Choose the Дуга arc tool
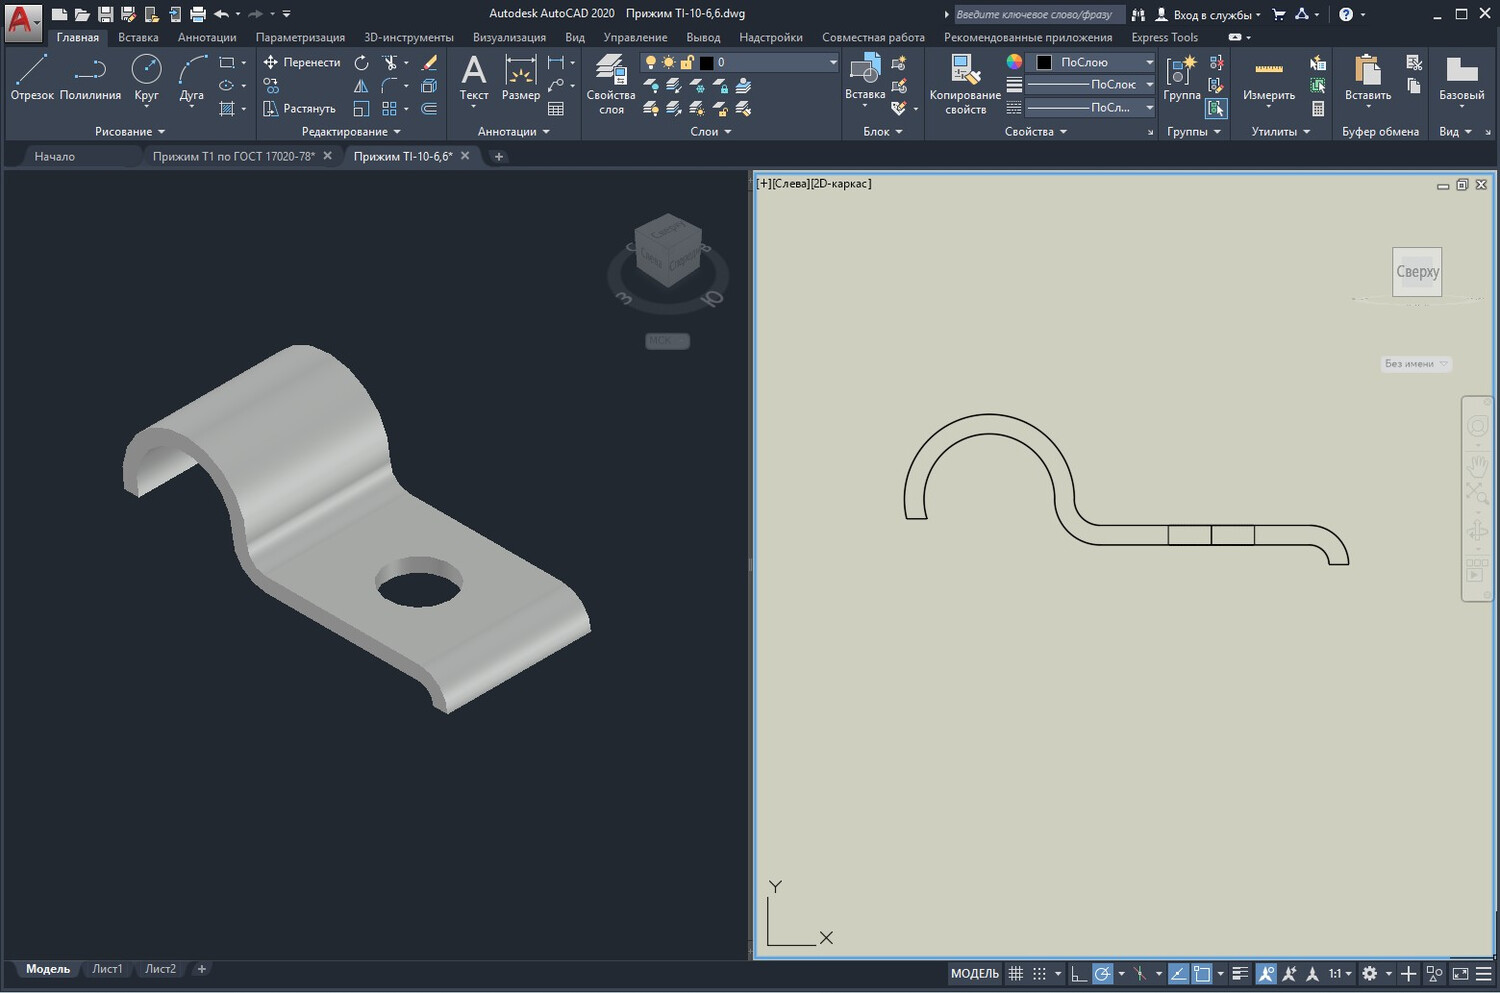The height and width of the screenshot is (993, 1500). [191, 78]
